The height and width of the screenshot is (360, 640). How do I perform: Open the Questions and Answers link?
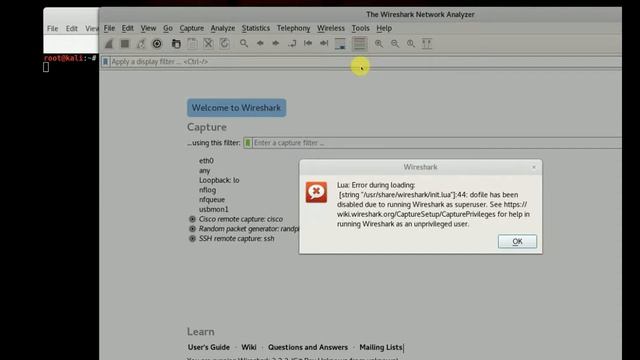(x=308, y=347)
